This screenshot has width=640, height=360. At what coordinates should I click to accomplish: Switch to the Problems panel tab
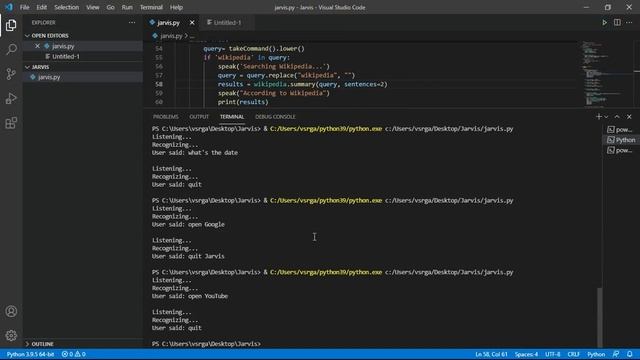[x=166, y=117]
